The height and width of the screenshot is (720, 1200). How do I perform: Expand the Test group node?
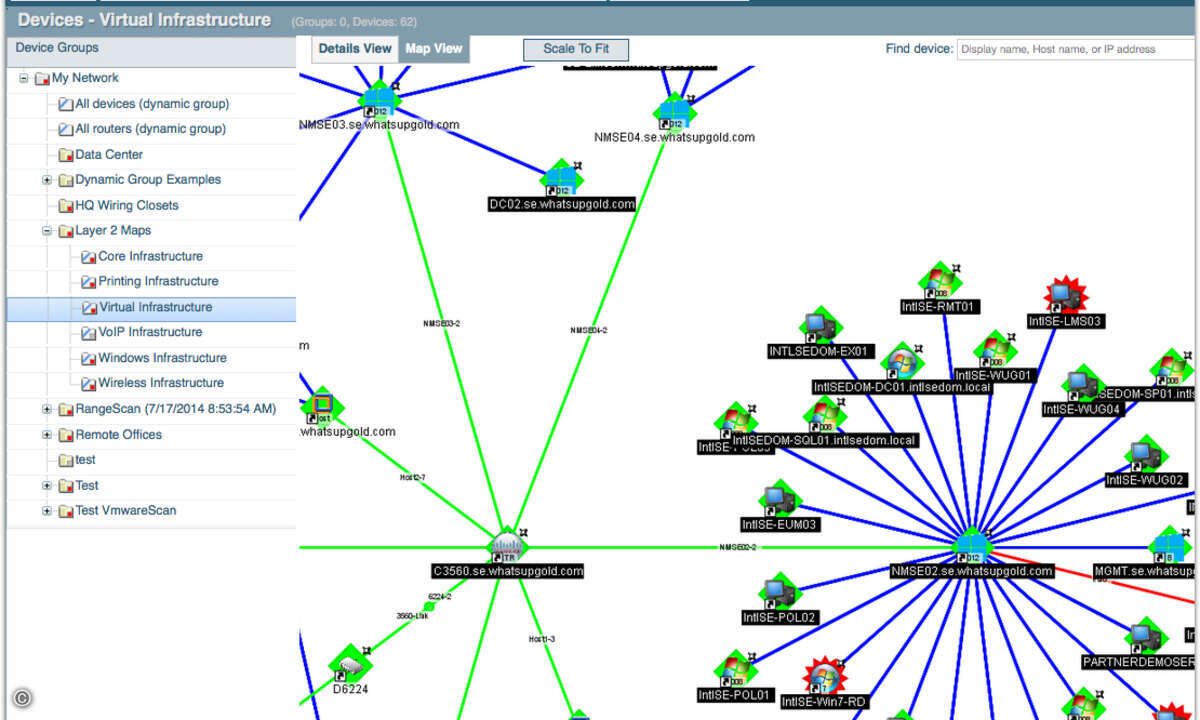[47, 486]
